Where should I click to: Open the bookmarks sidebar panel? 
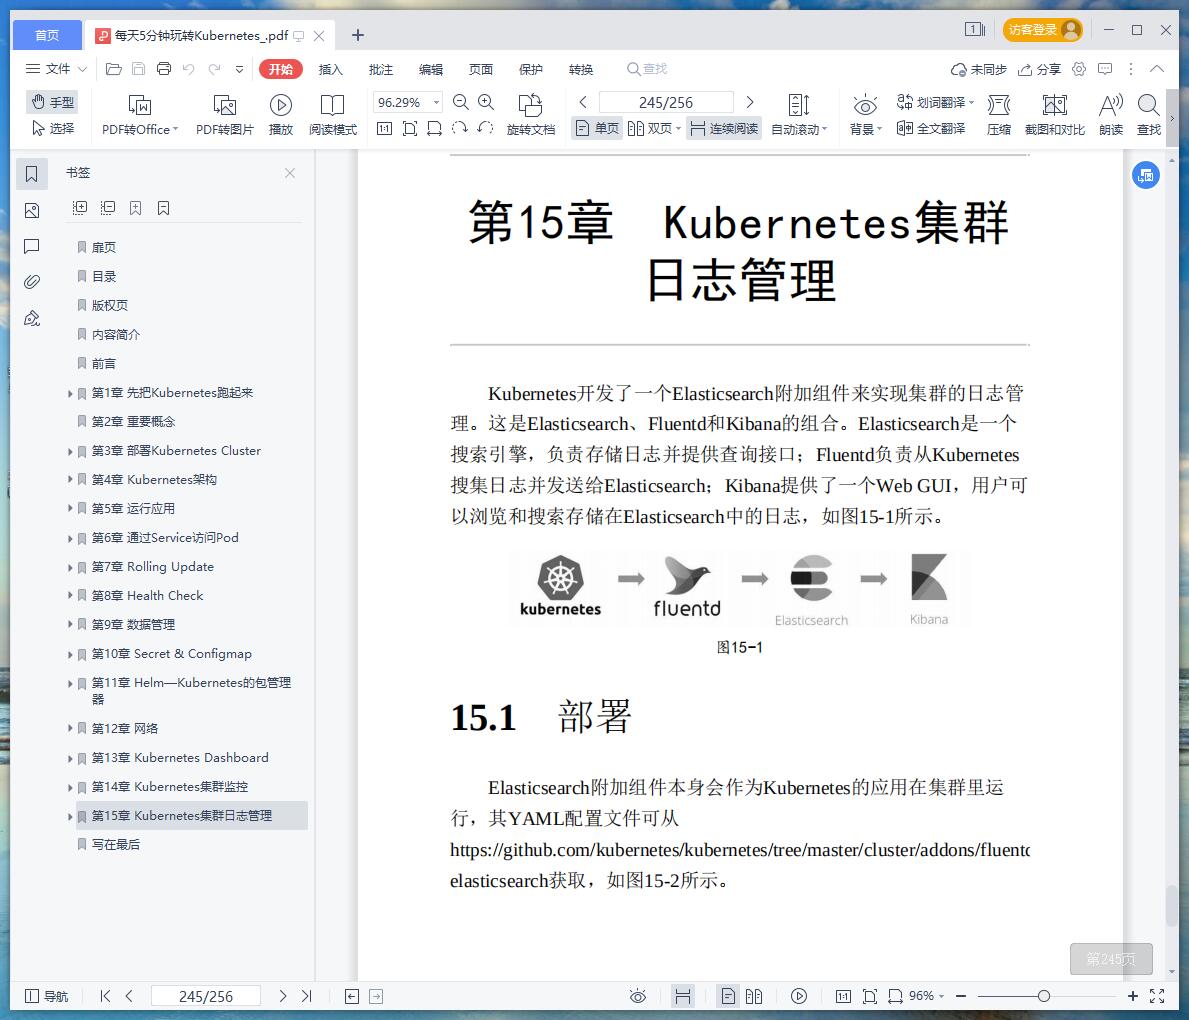[32, 174]
